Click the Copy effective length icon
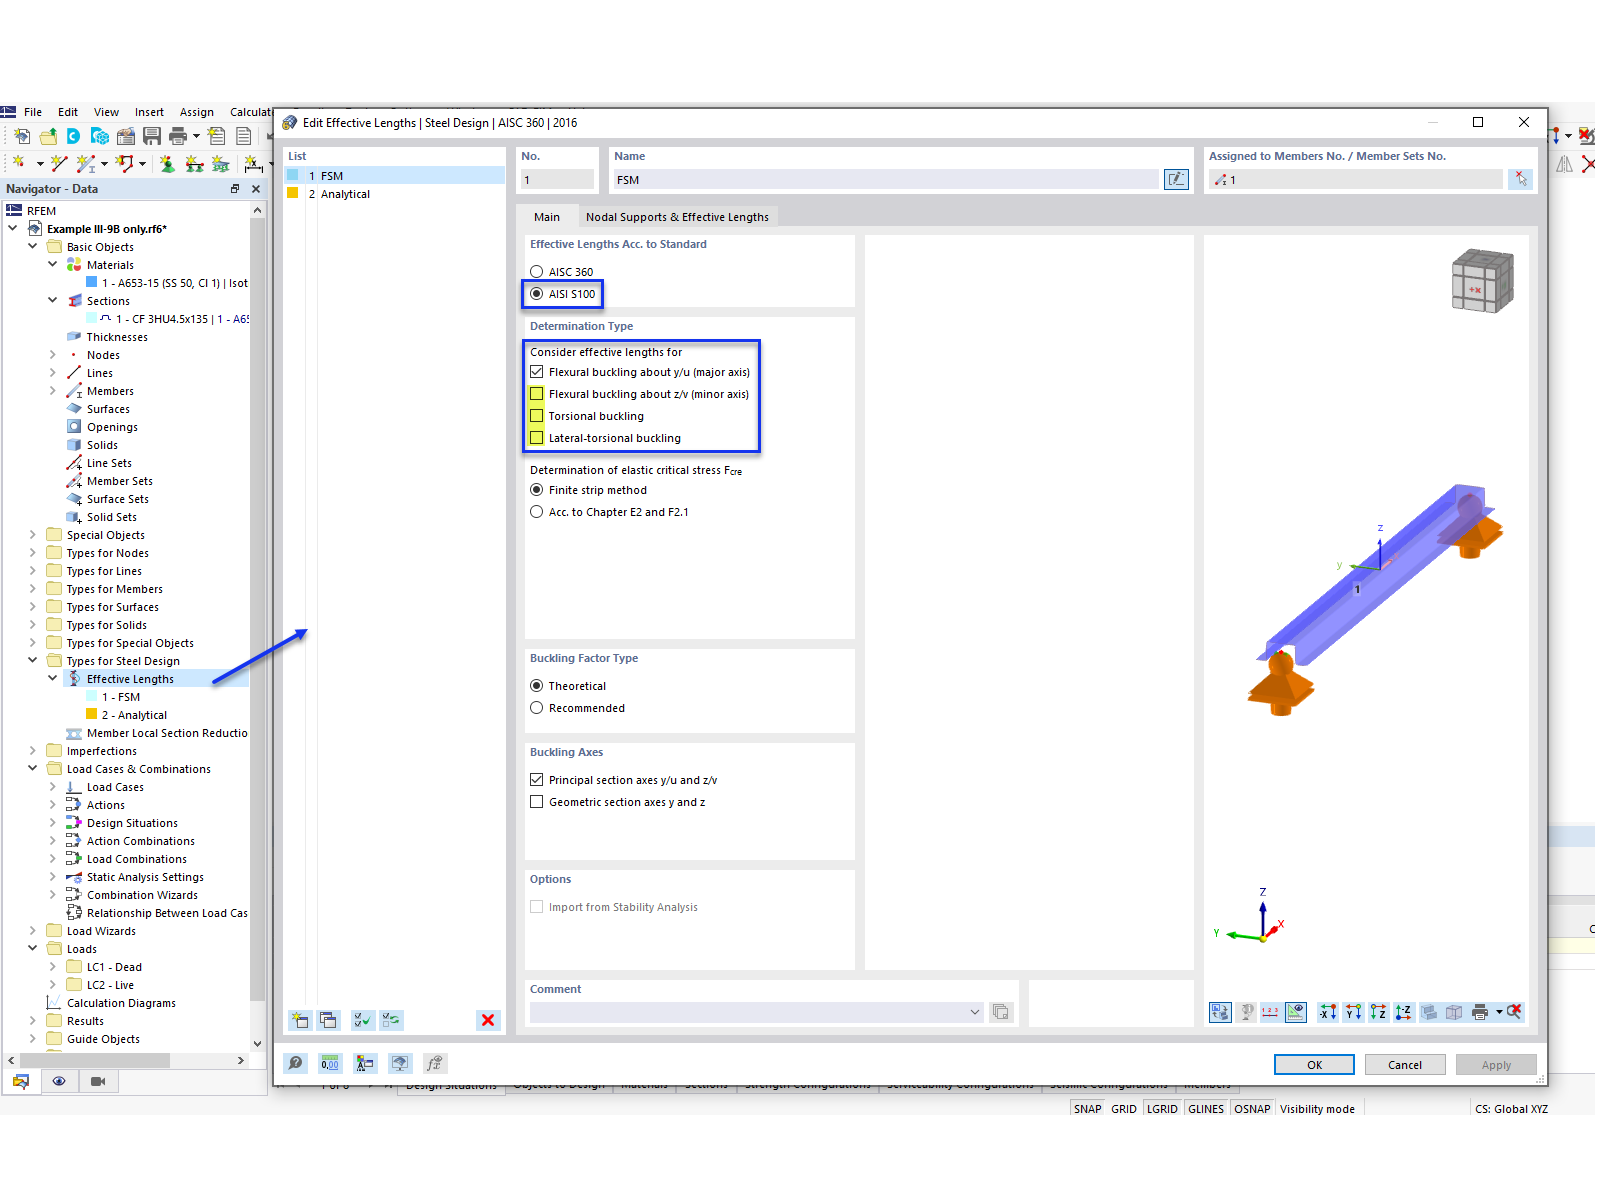 point(328,1020)
